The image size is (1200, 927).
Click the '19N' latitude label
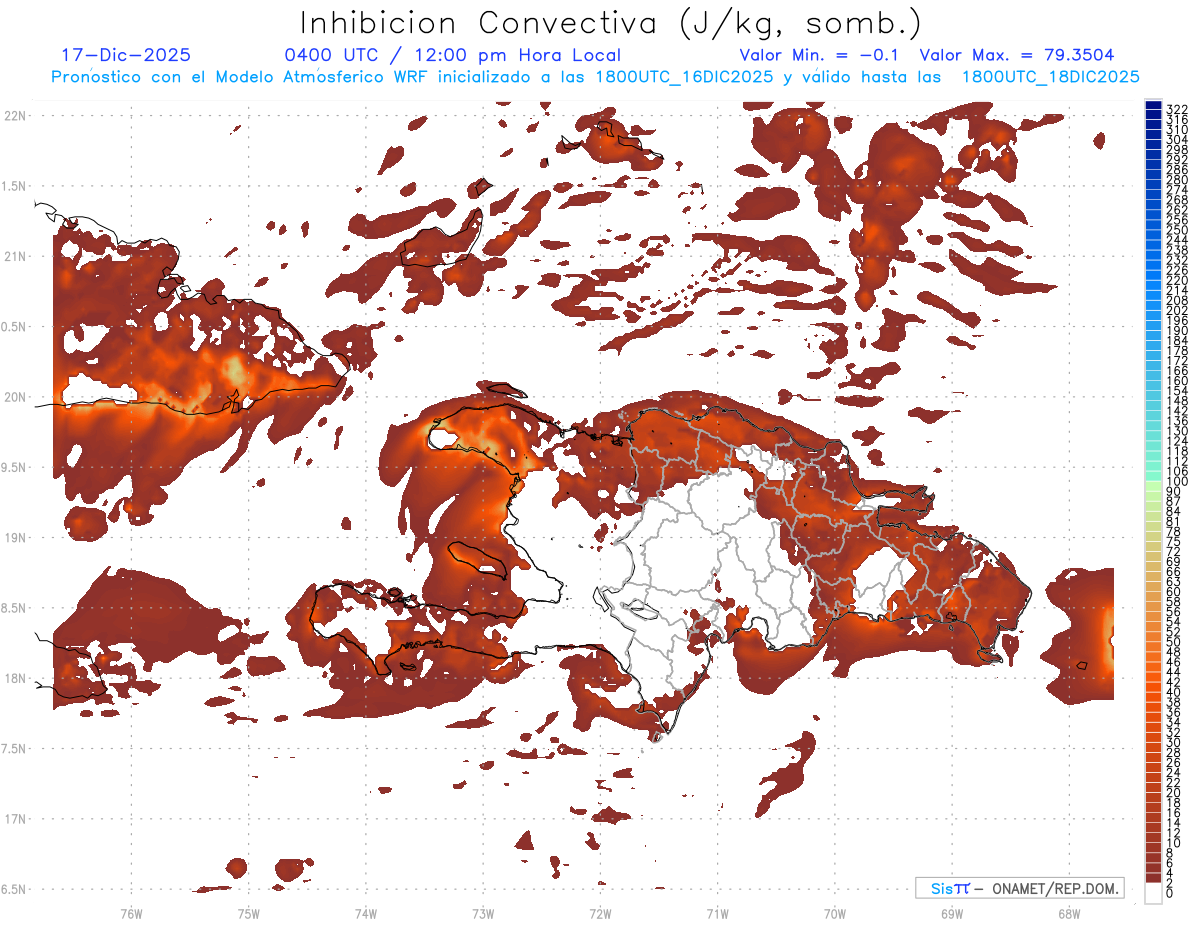click(14, 538)
